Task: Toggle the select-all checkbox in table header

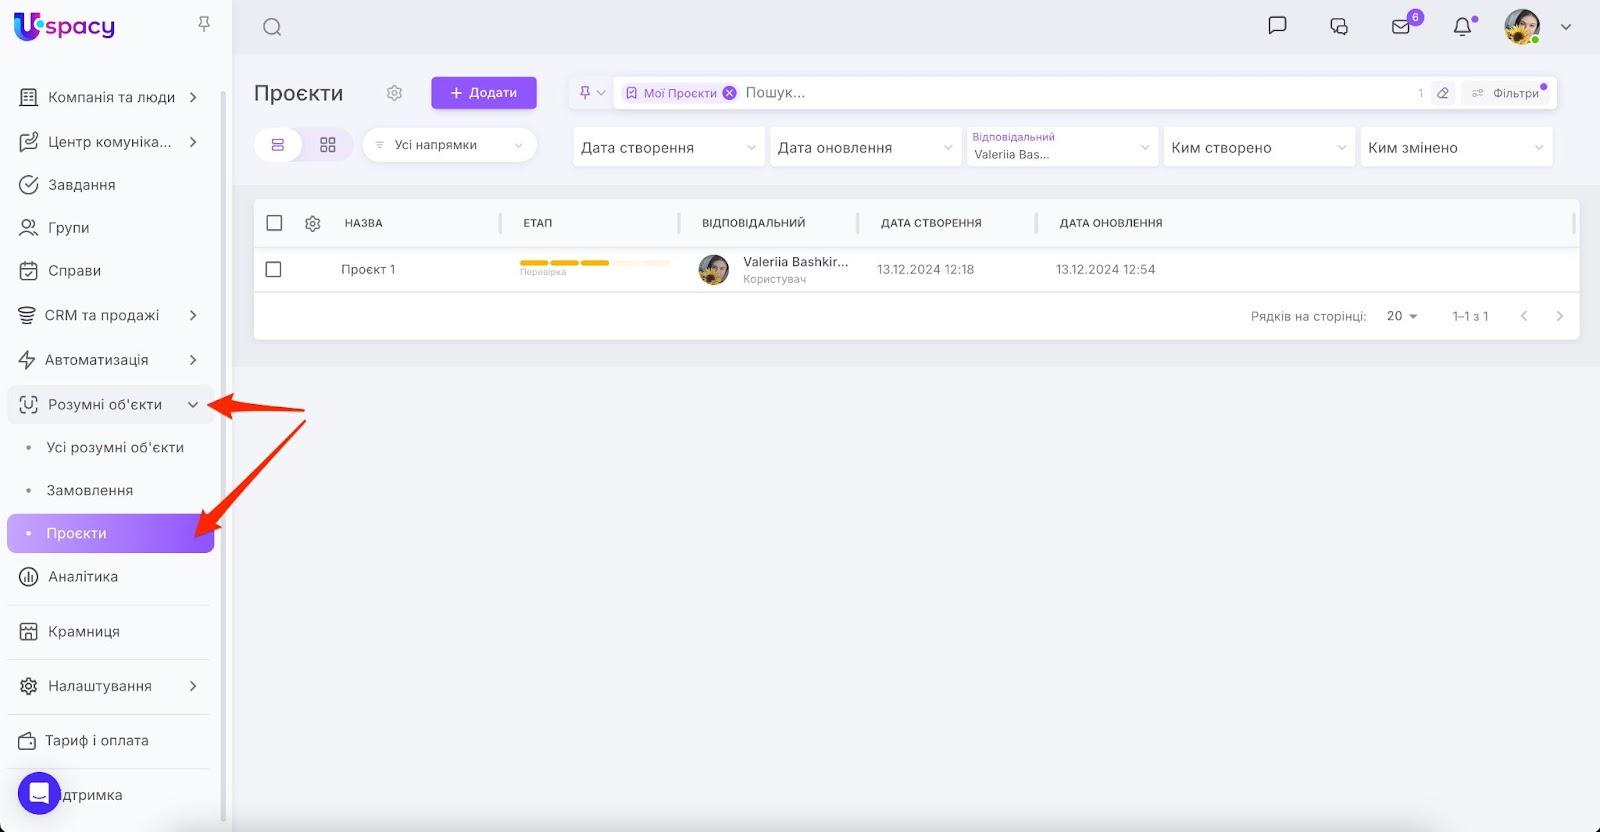Action: tap(274, 223)
